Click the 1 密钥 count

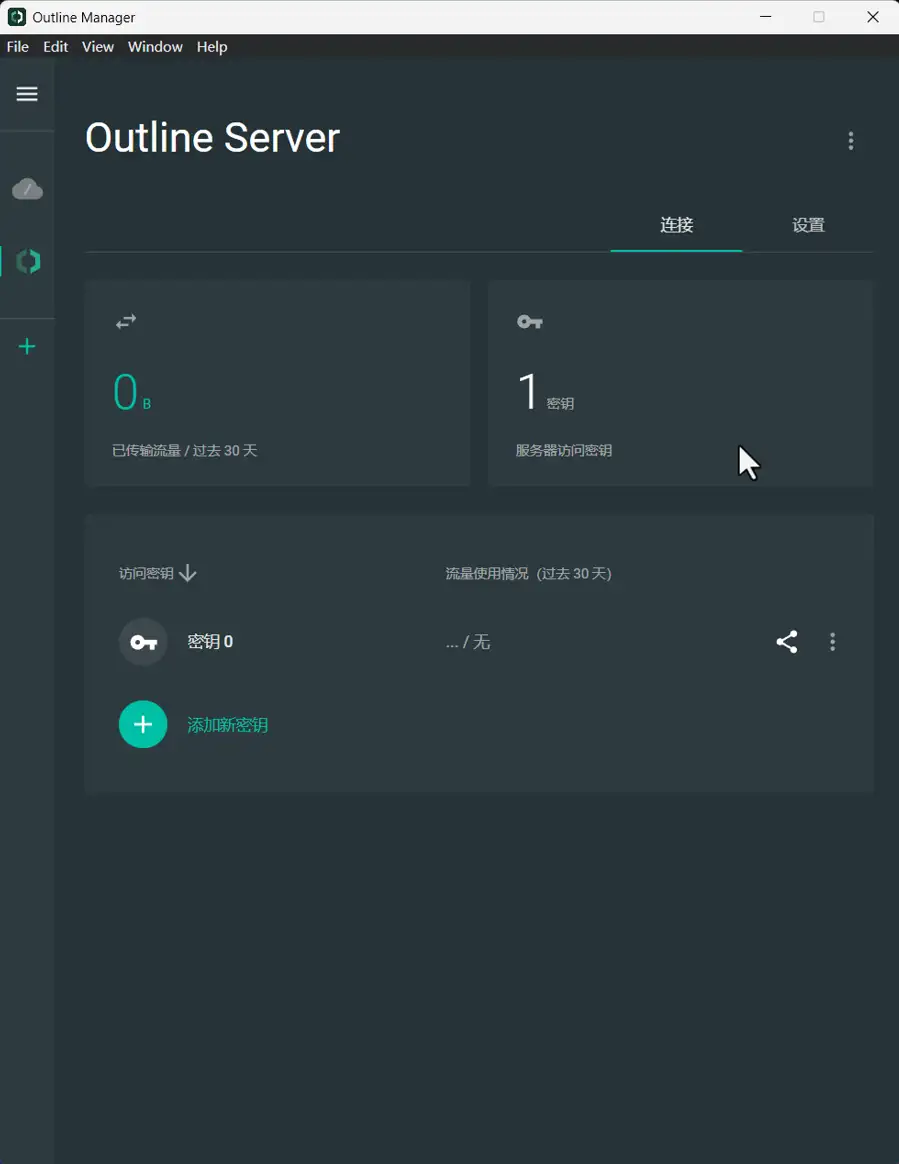point(546,392)
